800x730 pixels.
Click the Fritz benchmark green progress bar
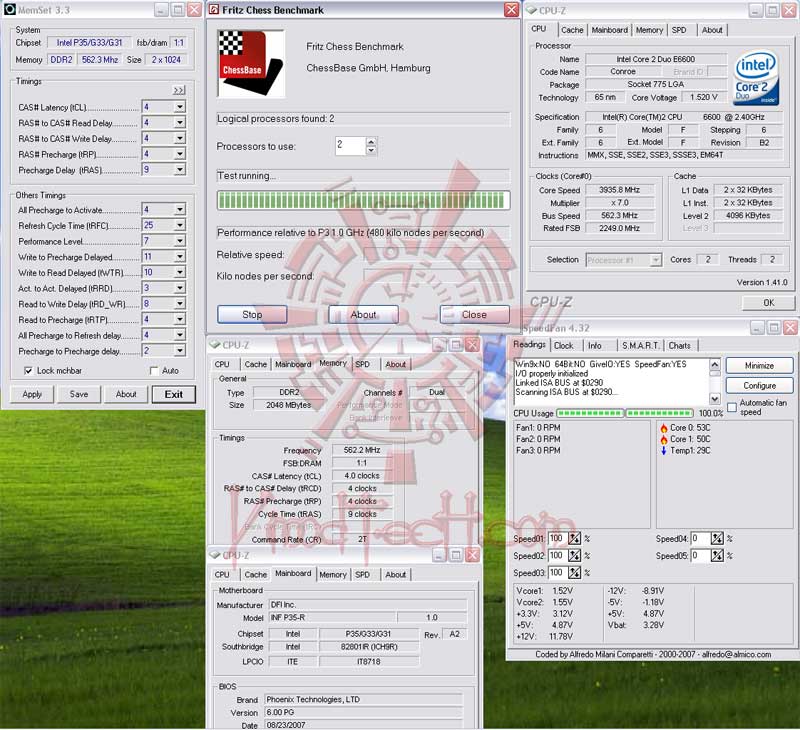click(363, 200)
